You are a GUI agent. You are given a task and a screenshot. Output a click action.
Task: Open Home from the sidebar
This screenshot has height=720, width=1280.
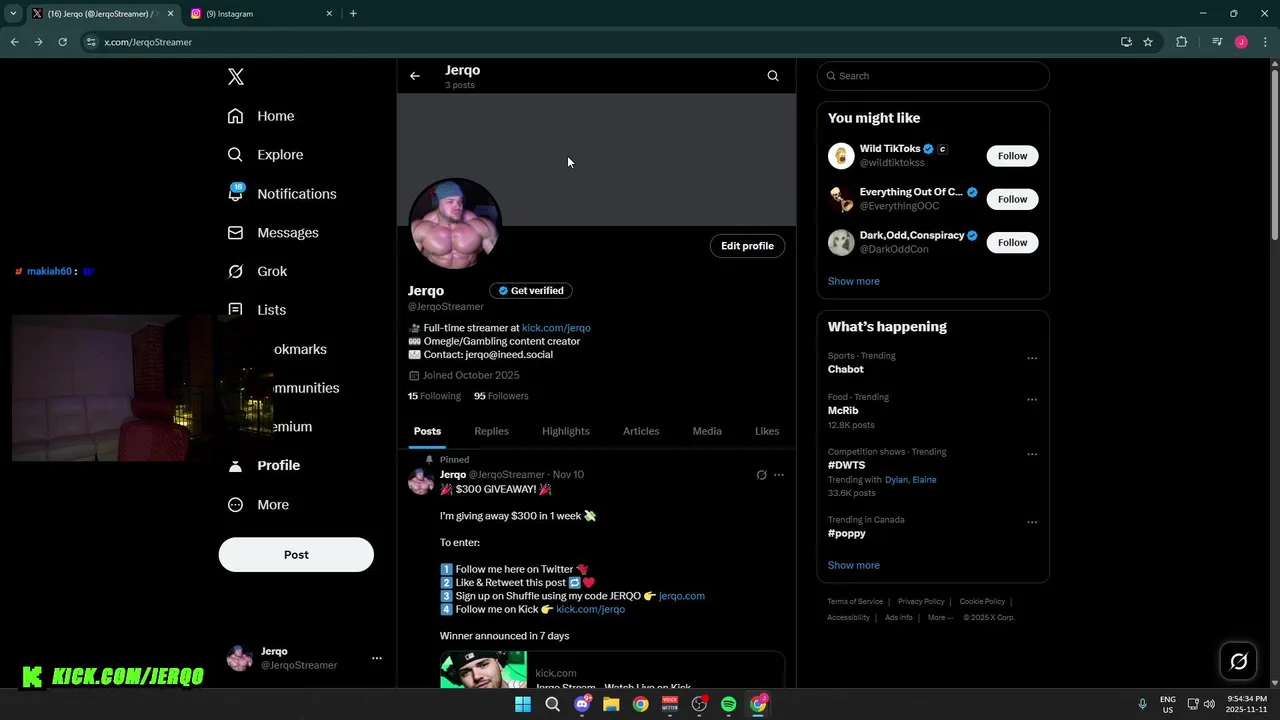(x=261, y=116)
